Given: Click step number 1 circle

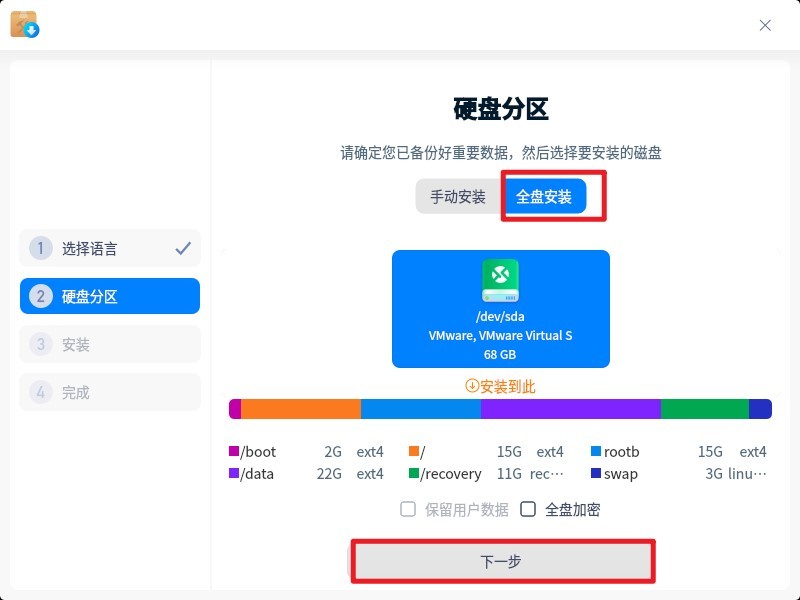Looking at the screenshot, I should tap(41, 248).
